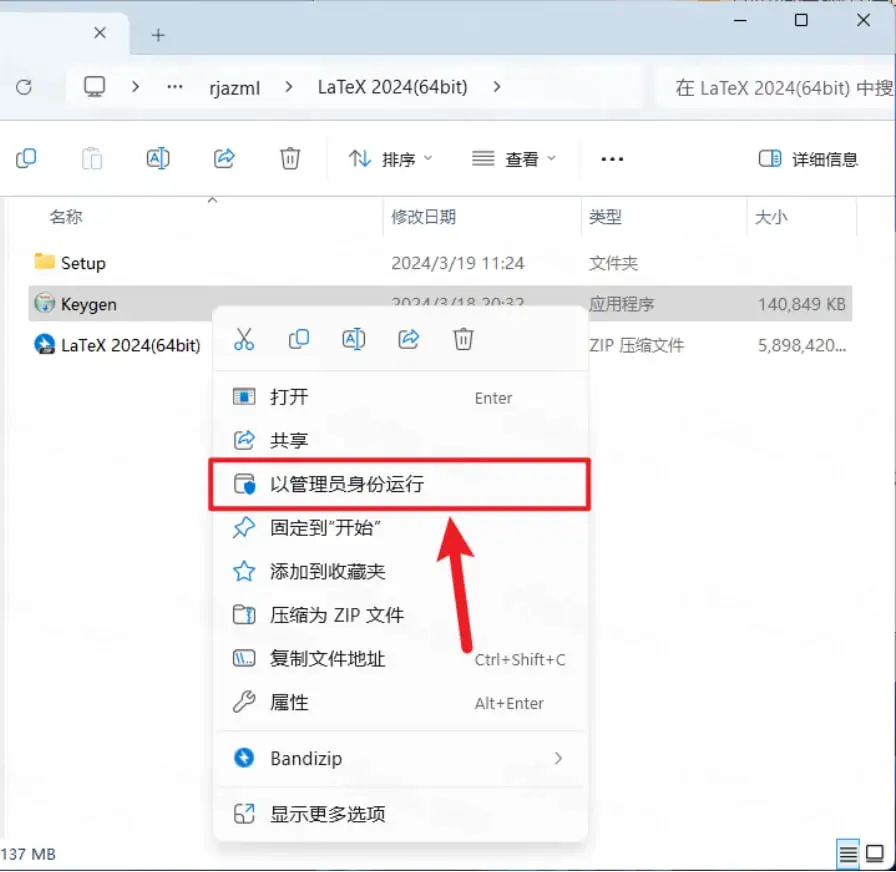Click the This PC monitor icon
896x872 pixels.
tap(94, 87)
